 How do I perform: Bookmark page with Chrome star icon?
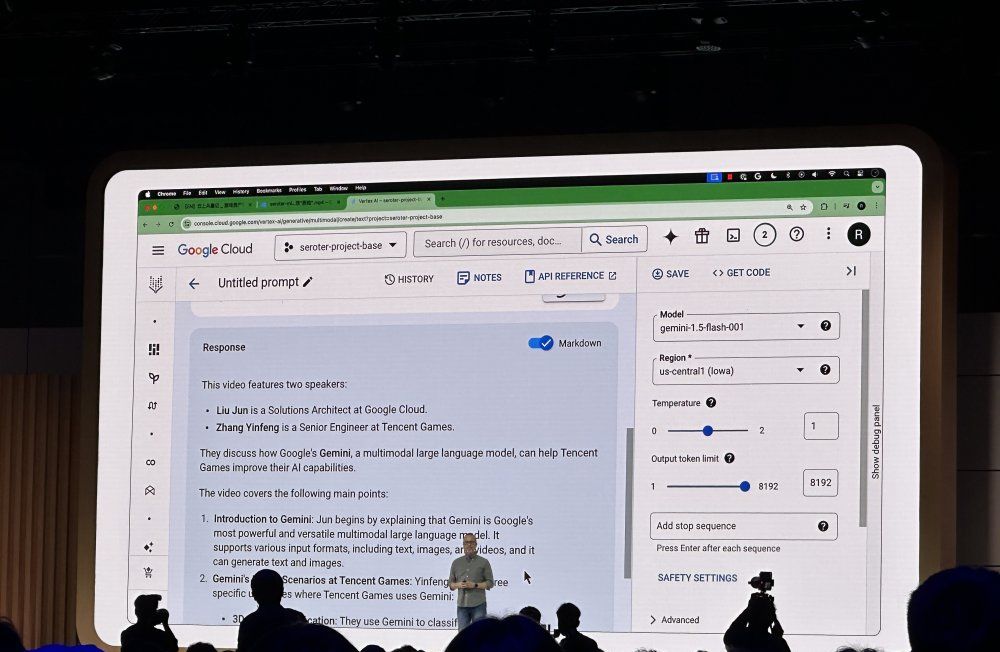click(803, 207)
